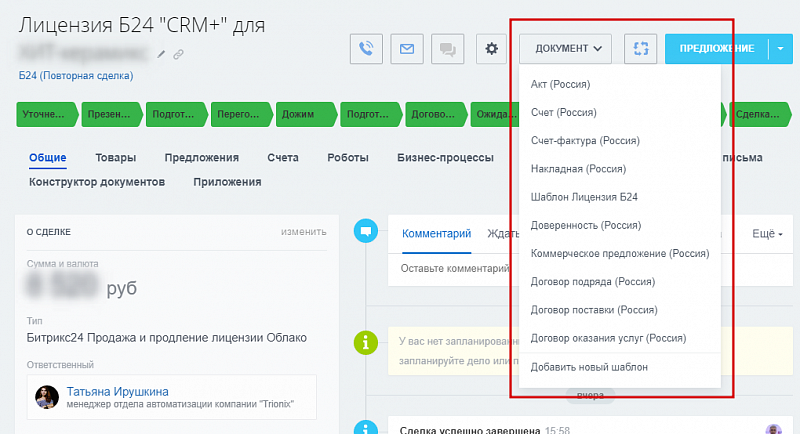The width and height of the screenshot is (800, 434).
Task: Open the Роботы tab
Action: [x=348, y=158]
